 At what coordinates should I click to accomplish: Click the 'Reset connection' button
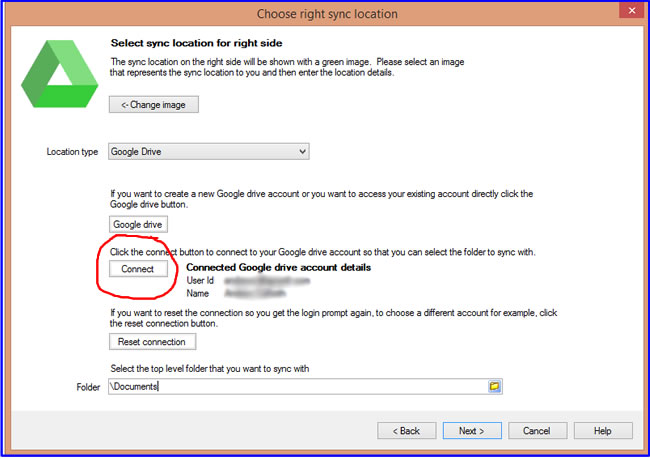[x=153, y=342]
